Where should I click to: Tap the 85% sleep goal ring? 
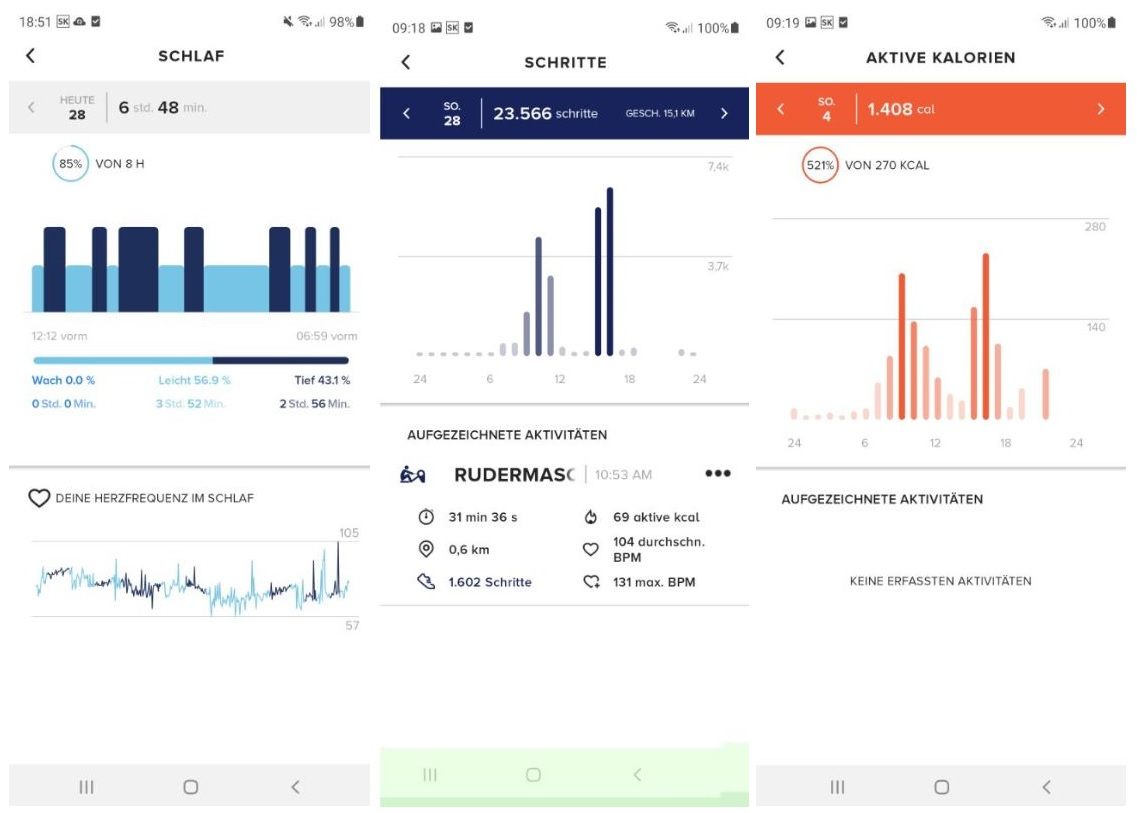pos(69,163)
